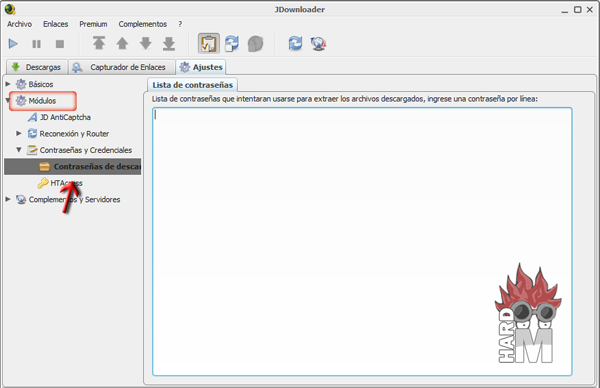This screenshot has height=388, width=600.
Task: Open the Premium menu
Action: 93,24
